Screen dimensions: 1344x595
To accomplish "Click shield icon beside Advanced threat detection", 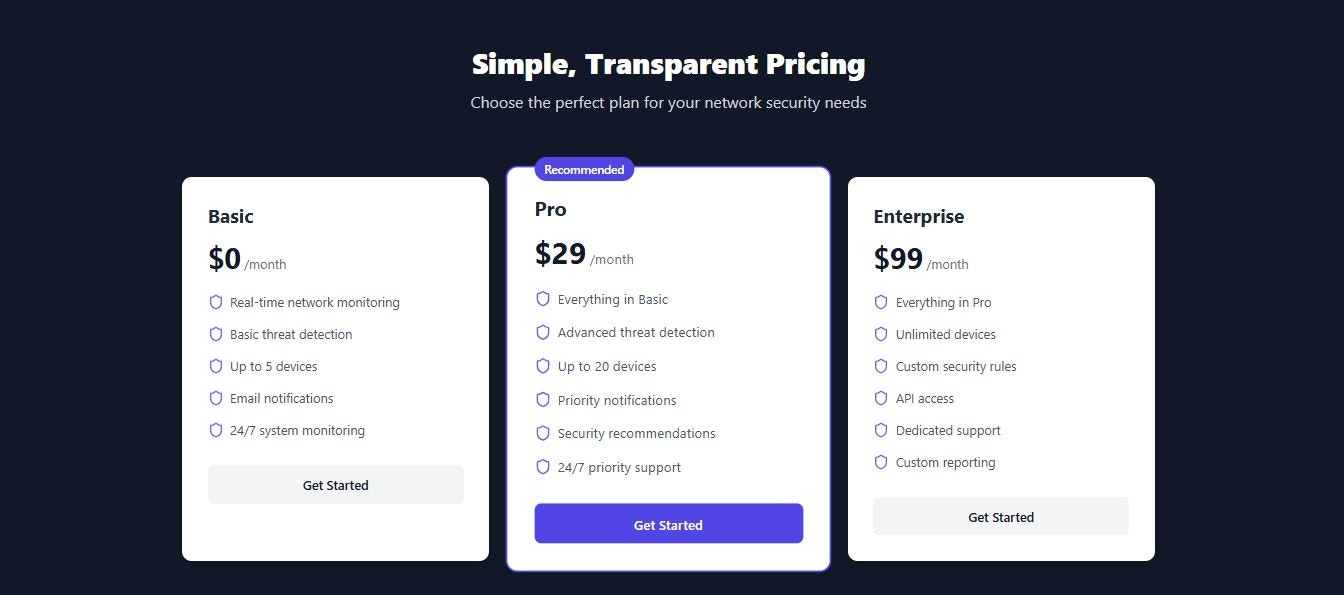I will [x=543, y=332].
